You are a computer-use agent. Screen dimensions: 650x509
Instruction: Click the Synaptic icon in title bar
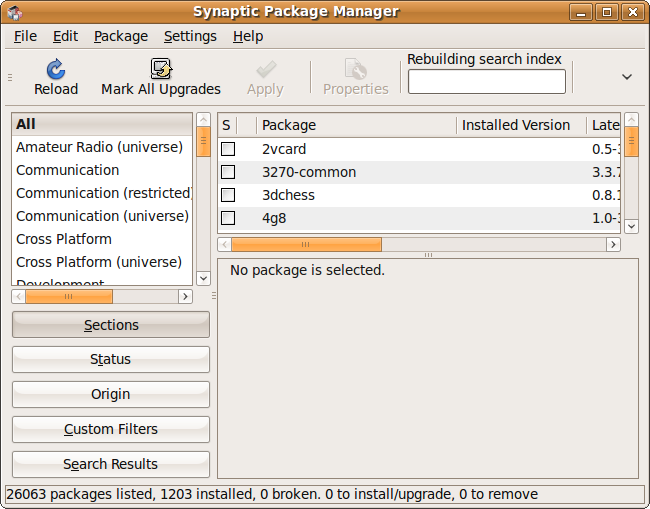point(13,12)
